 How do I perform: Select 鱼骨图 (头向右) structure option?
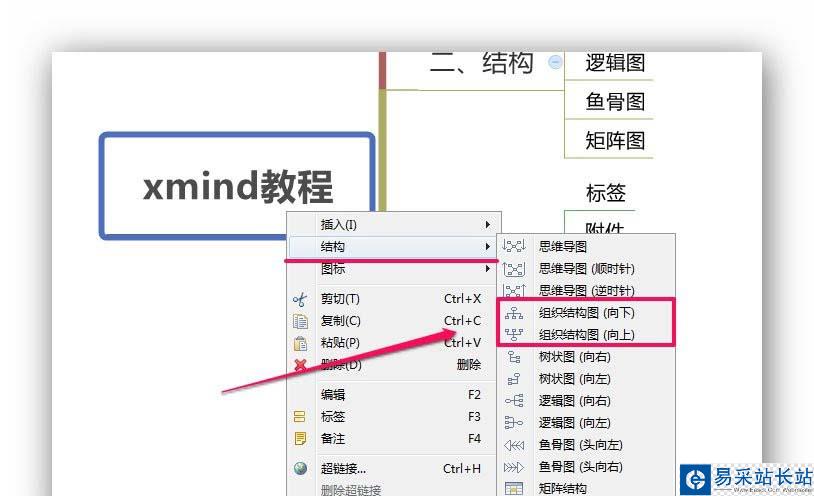point(587,467)
